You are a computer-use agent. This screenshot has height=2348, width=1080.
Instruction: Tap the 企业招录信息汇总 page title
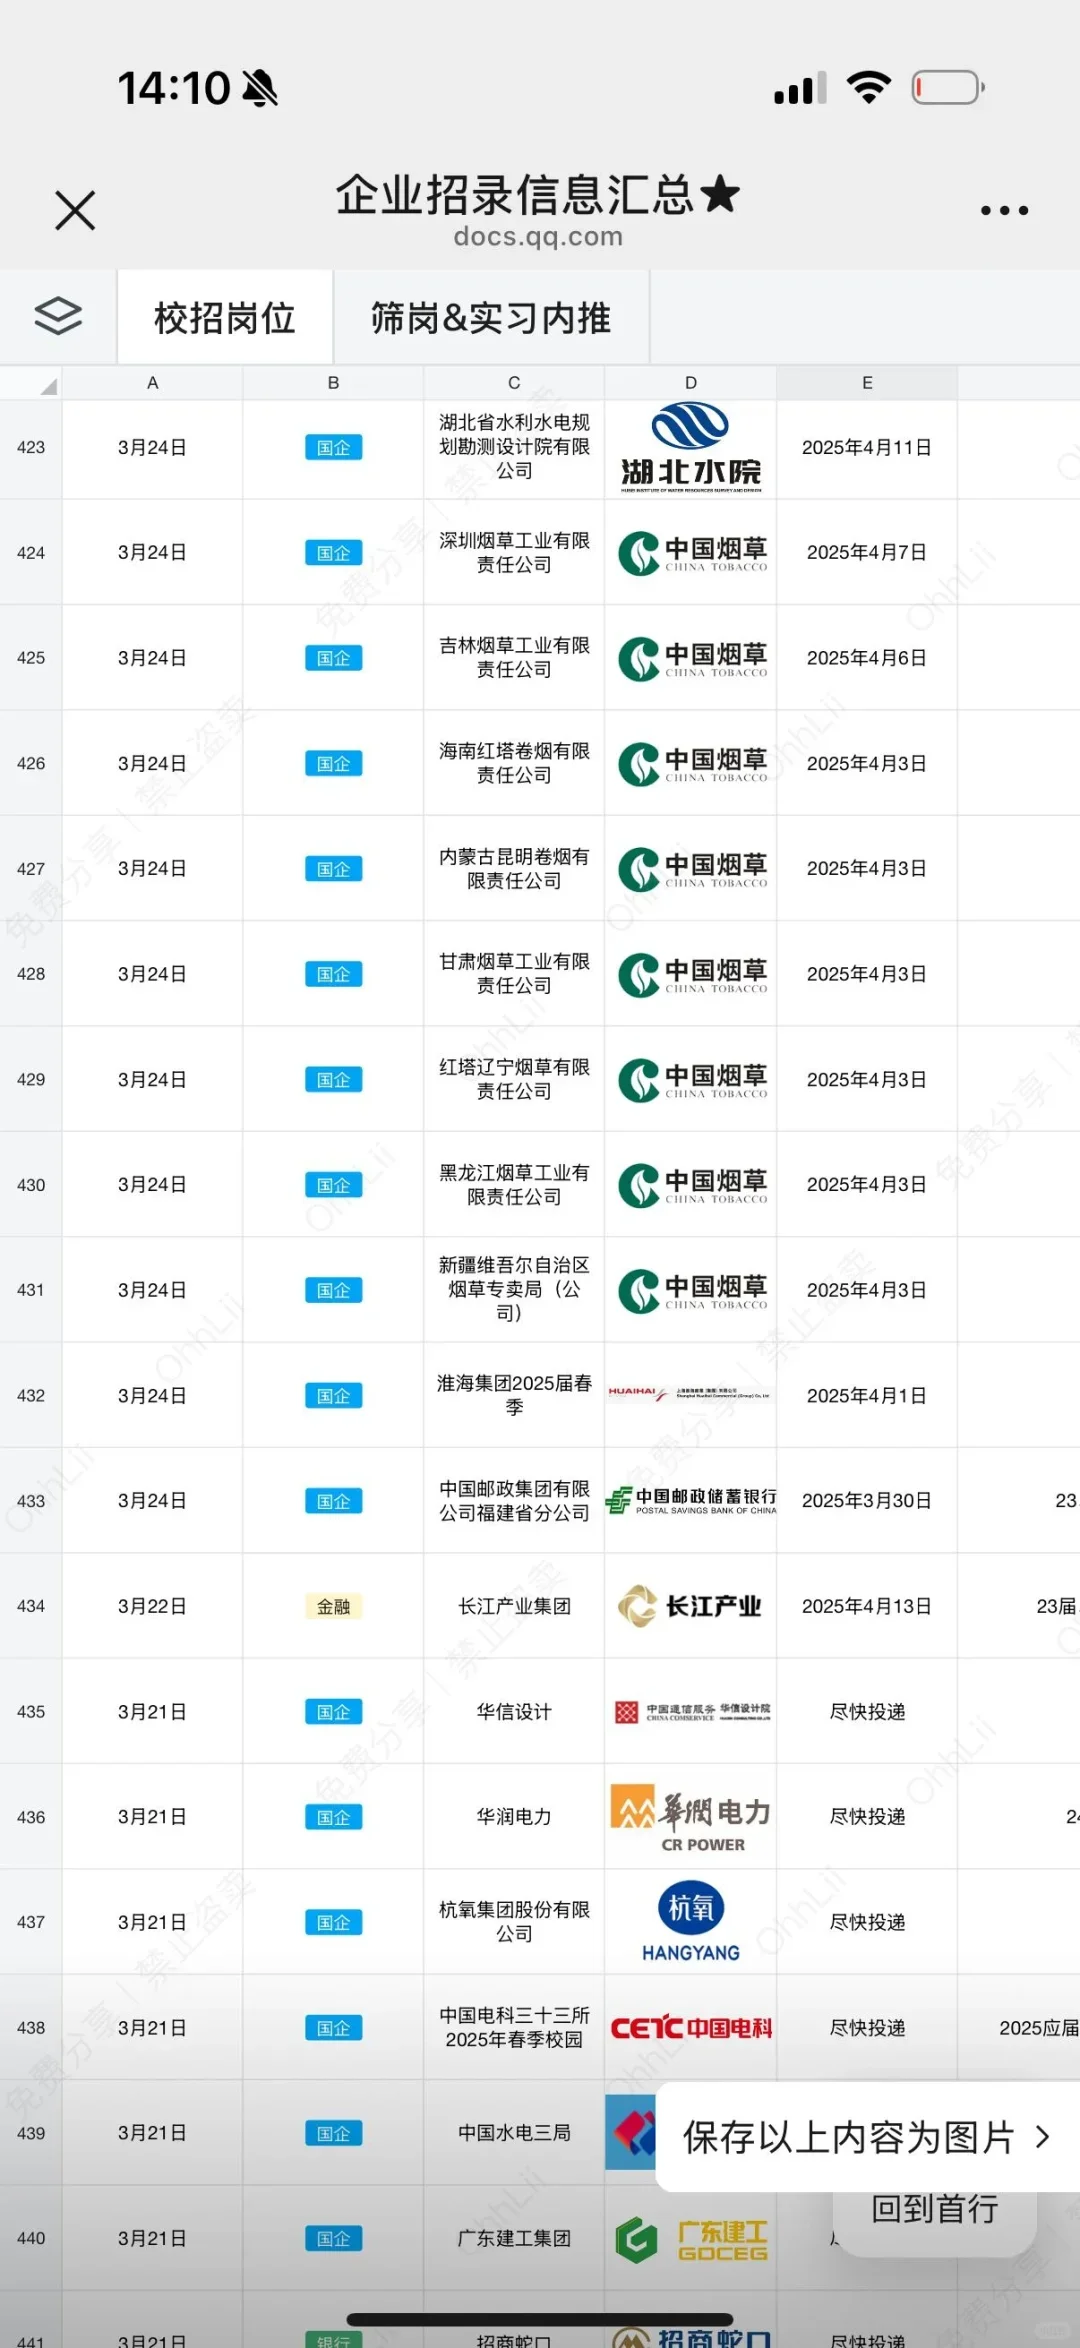click(x=538, y=194)
